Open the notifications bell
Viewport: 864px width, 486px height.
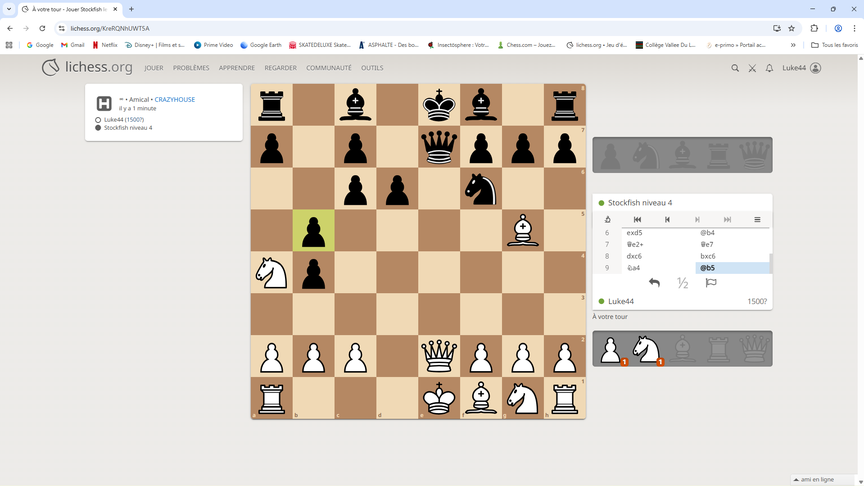pyautogui.click(x=769, y=68)
